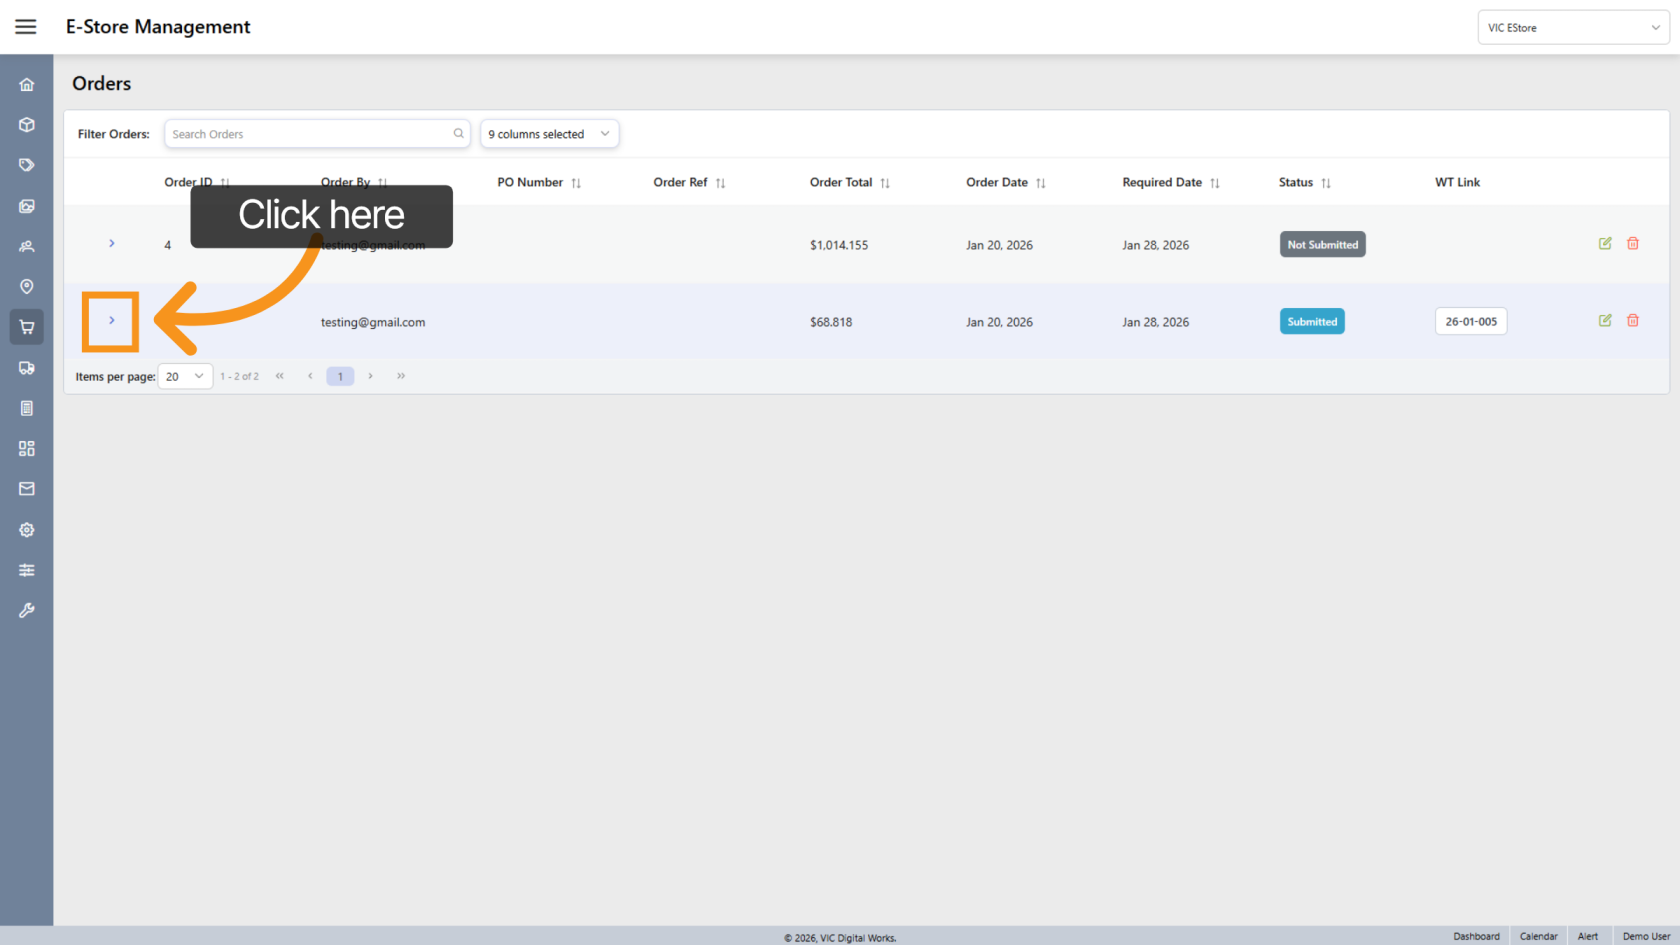The width and height of the screenshot is (1680, 945).
Task: Click the price tag icon in sidebar
Action: 27,165
